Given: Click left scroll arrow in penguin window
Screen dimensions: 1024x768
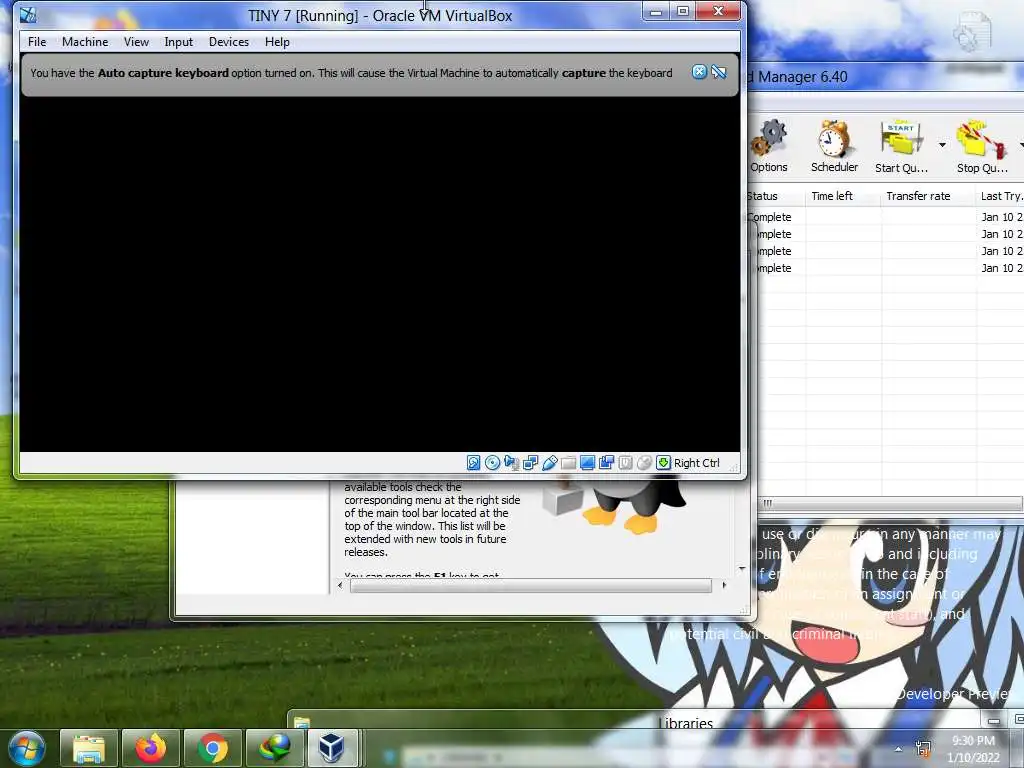Looking at the screenshot, I should click(340, 586).
